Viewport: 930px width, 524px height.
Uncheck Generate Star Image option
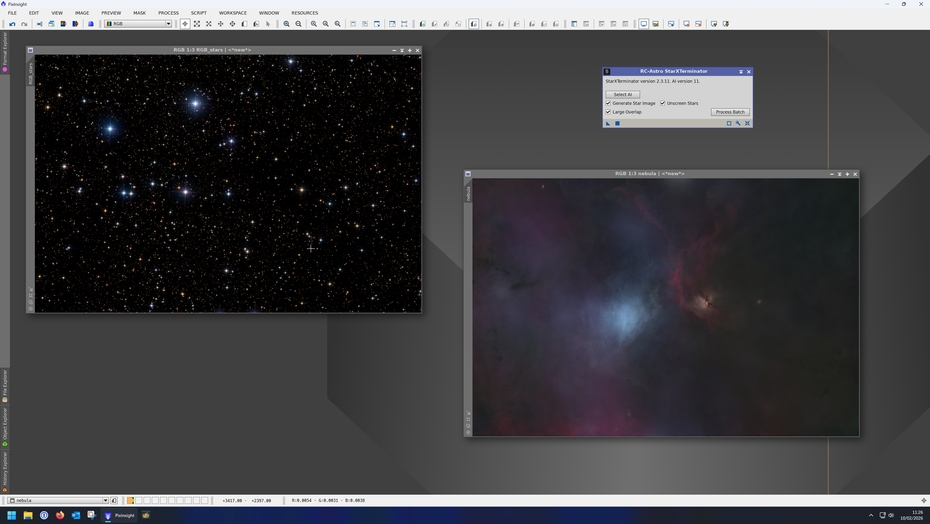pyautogui.click(x=608, y=103)
